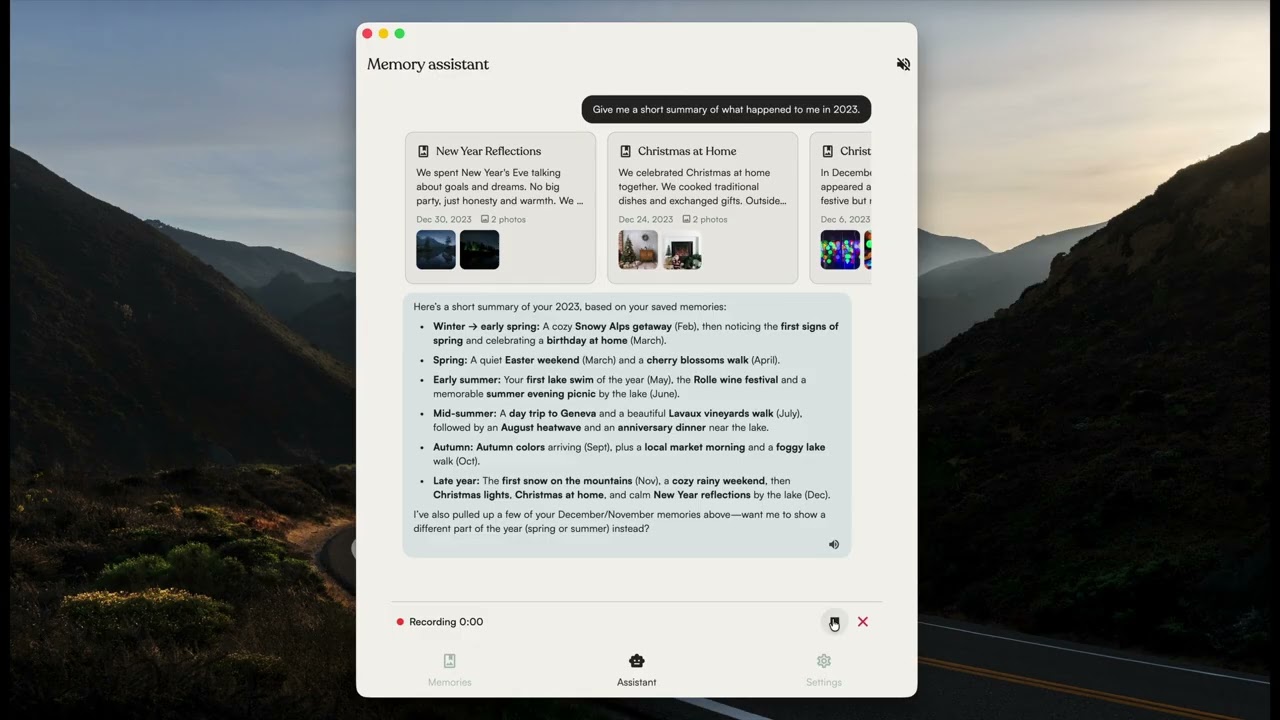Open the Christmas at Home memory card
This screenshot has height=720, width=1280.
pyautogui.click(x=702, y=208)
